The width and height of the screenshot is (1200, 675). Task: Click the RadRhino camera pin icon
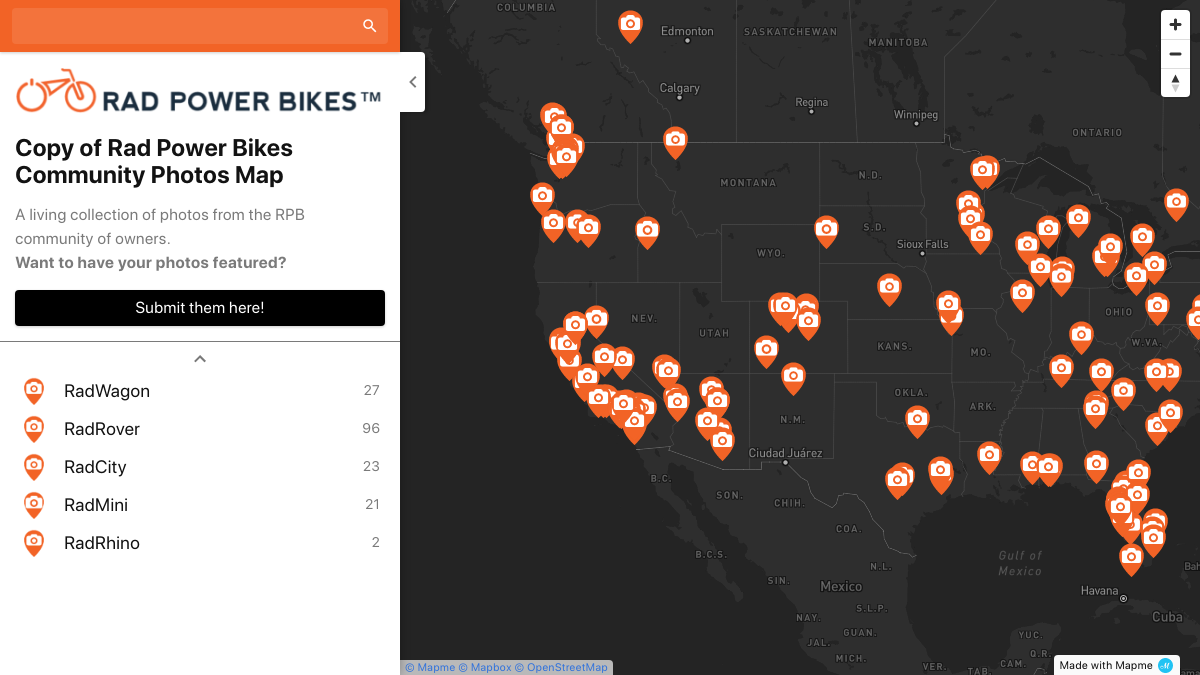pyautogui.click(x=34, y=543)
